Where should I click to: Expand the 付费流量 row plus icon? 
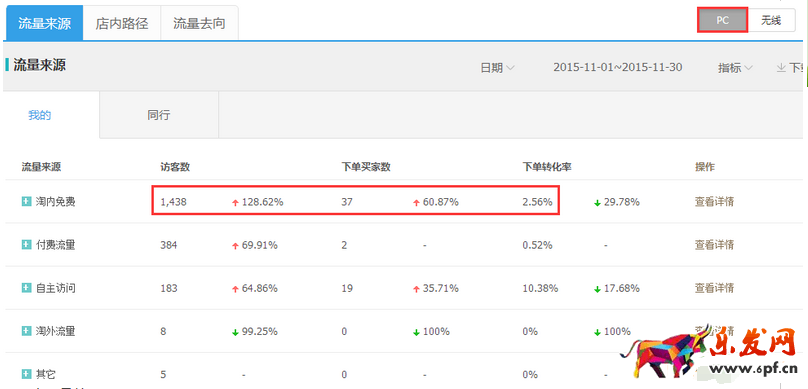pyautogui.click(x=26, y=245)
